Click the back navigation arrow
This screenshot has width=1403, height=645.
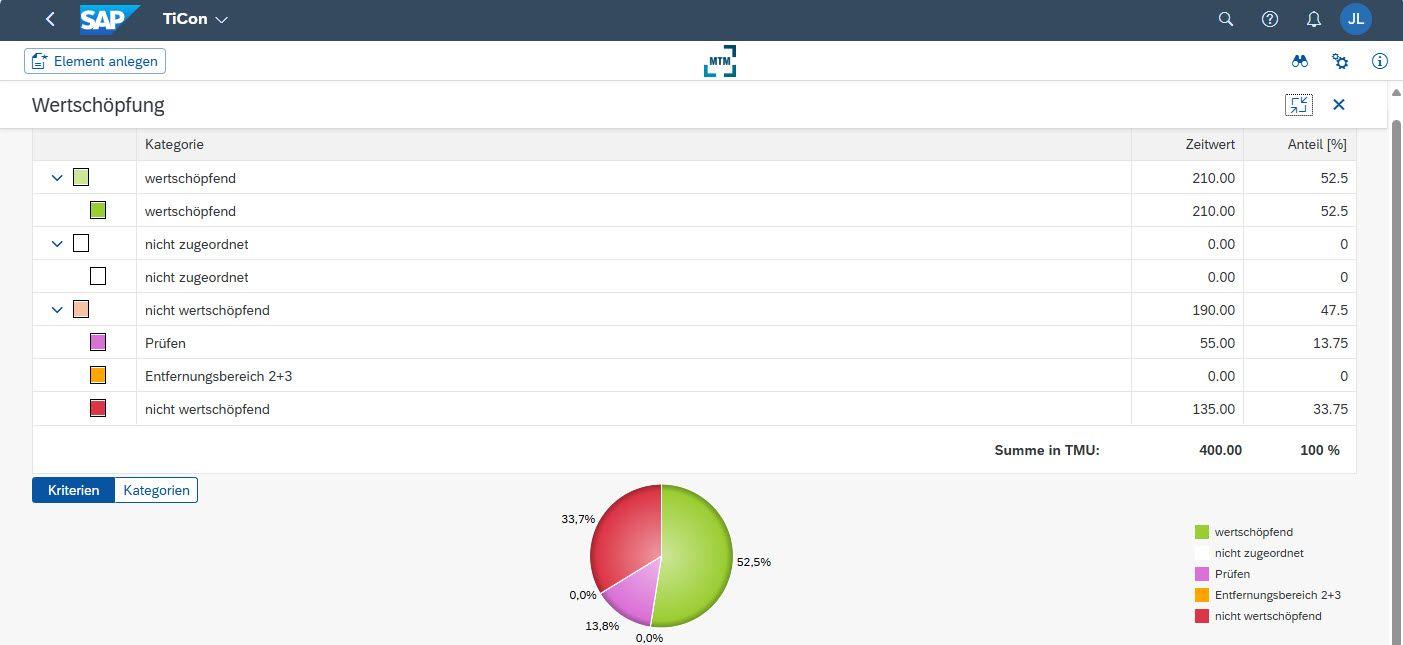click(x=50, y=19)
